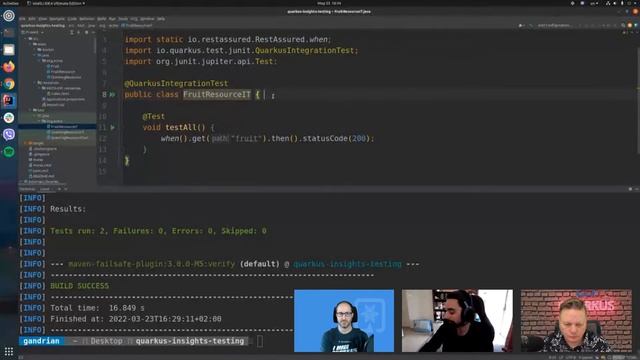Hide the Project tool window
The width and height of the screenshot is (640, 360).
[93, 32]
